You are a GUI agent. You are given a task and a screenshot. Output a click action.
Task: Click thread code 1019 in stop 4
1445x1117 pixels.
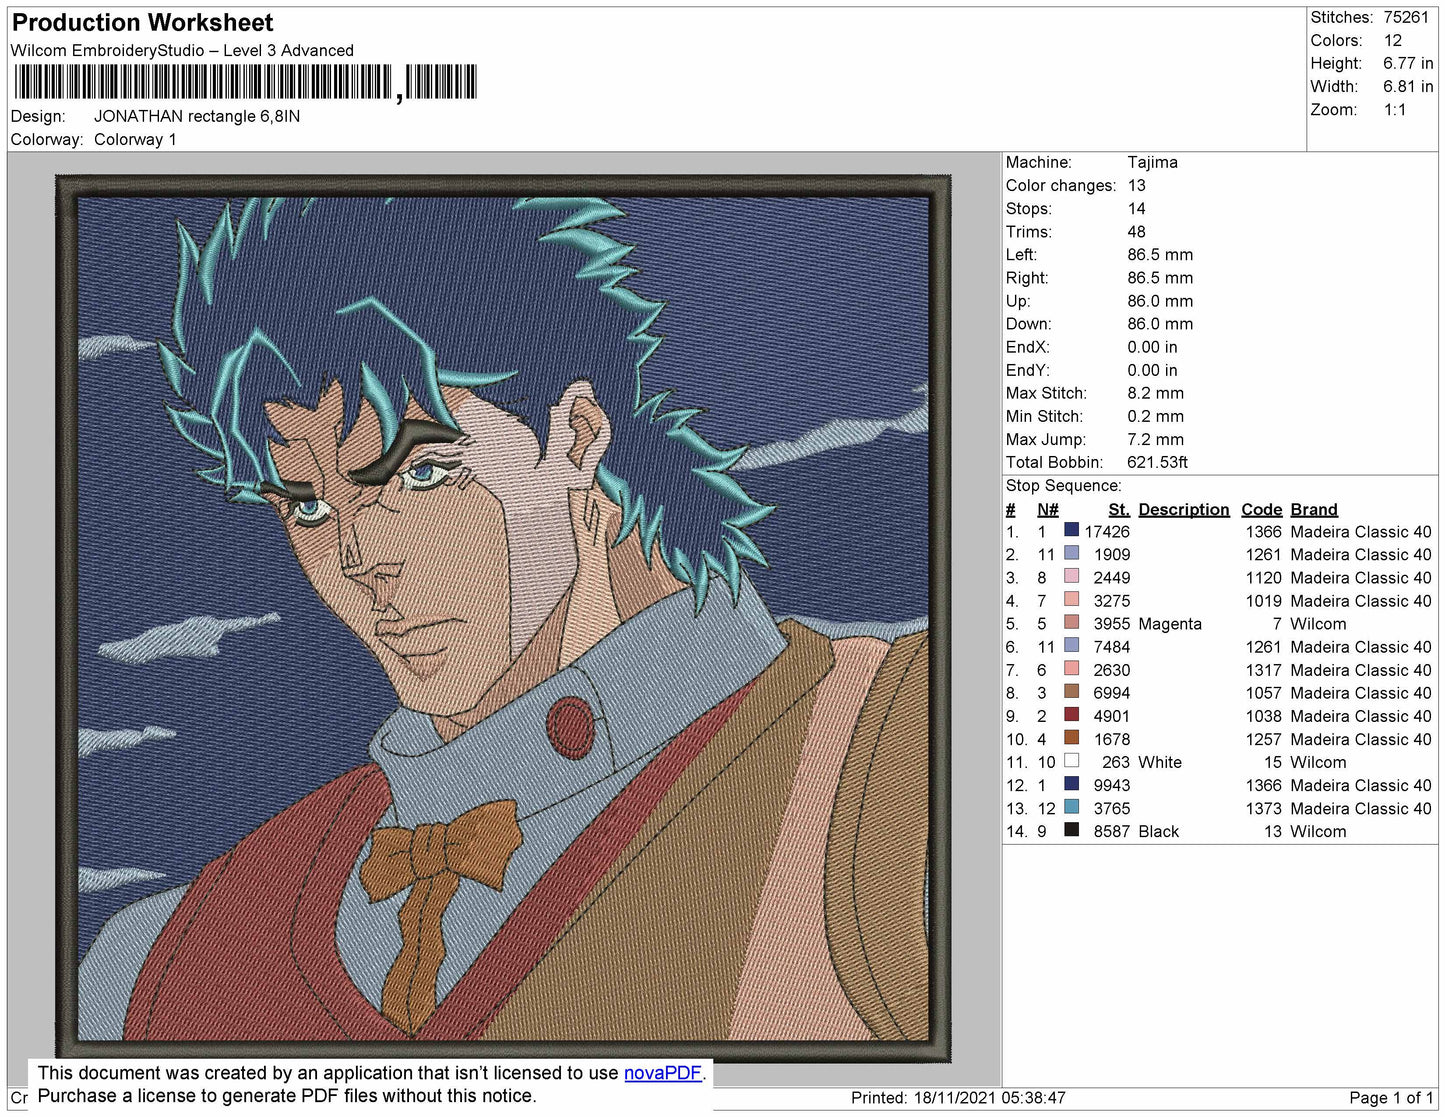(x=1263, y=600)
